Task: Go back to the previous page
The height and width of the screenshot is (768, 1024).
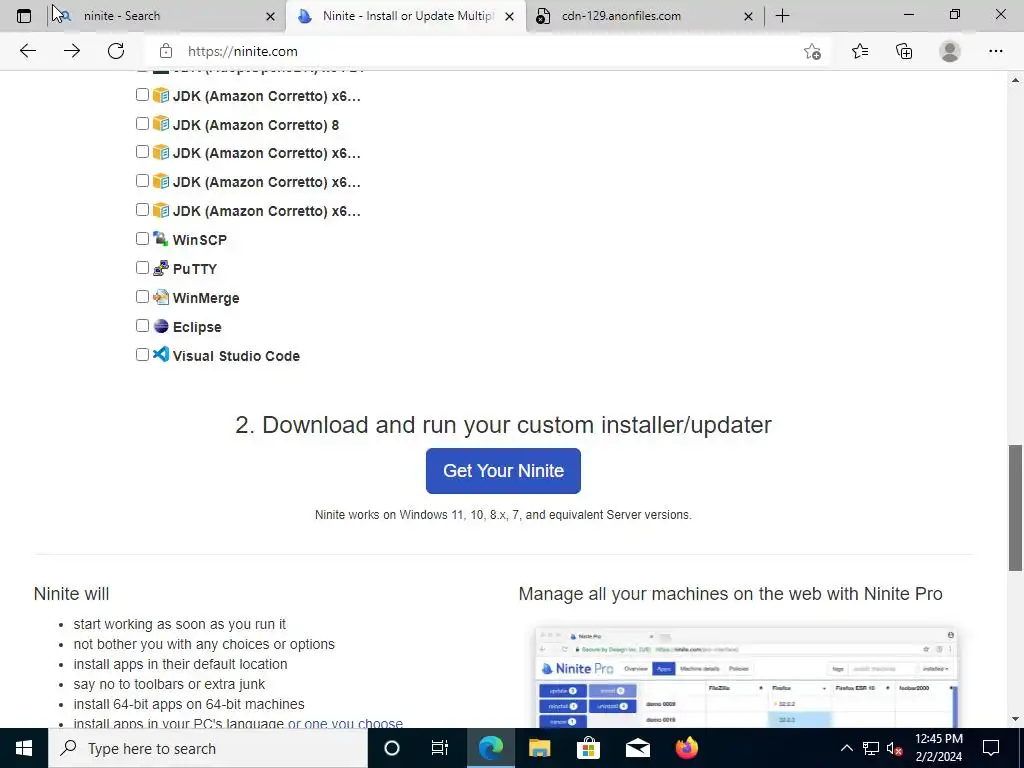Action: [x=27, y=51]
